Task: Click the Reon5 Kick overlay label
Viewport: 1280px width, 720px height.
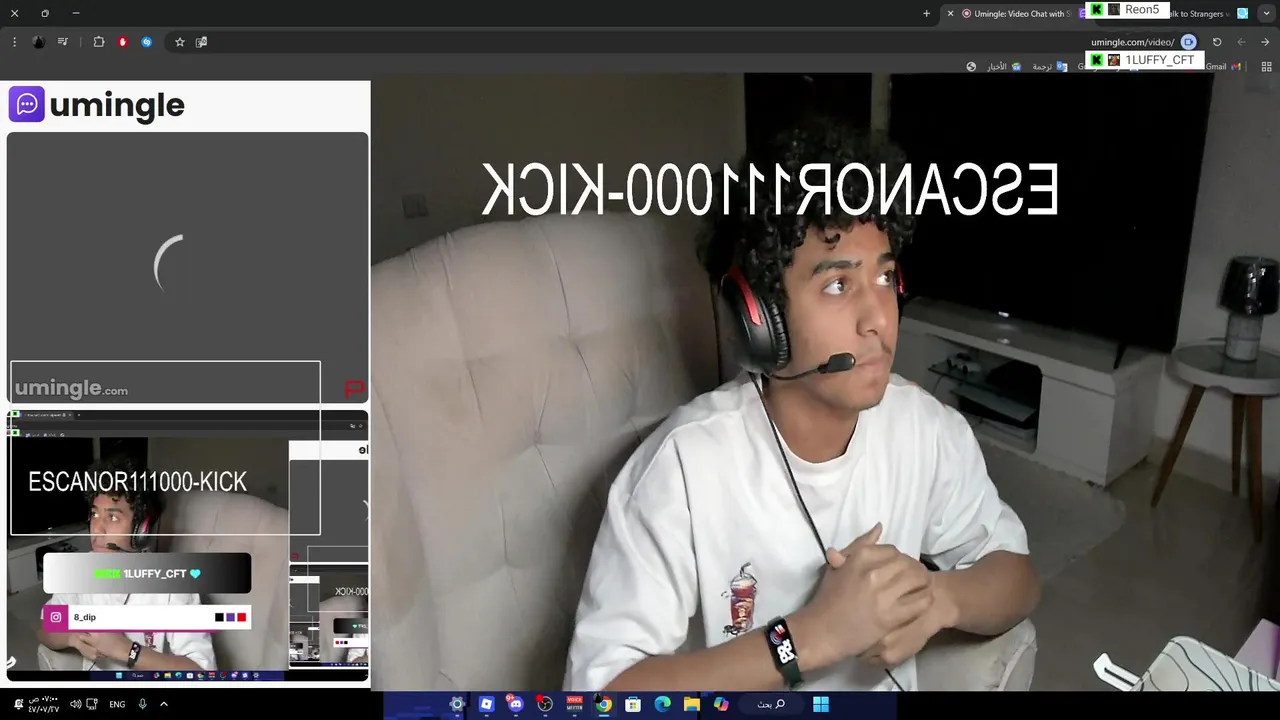Action: 1127,10
